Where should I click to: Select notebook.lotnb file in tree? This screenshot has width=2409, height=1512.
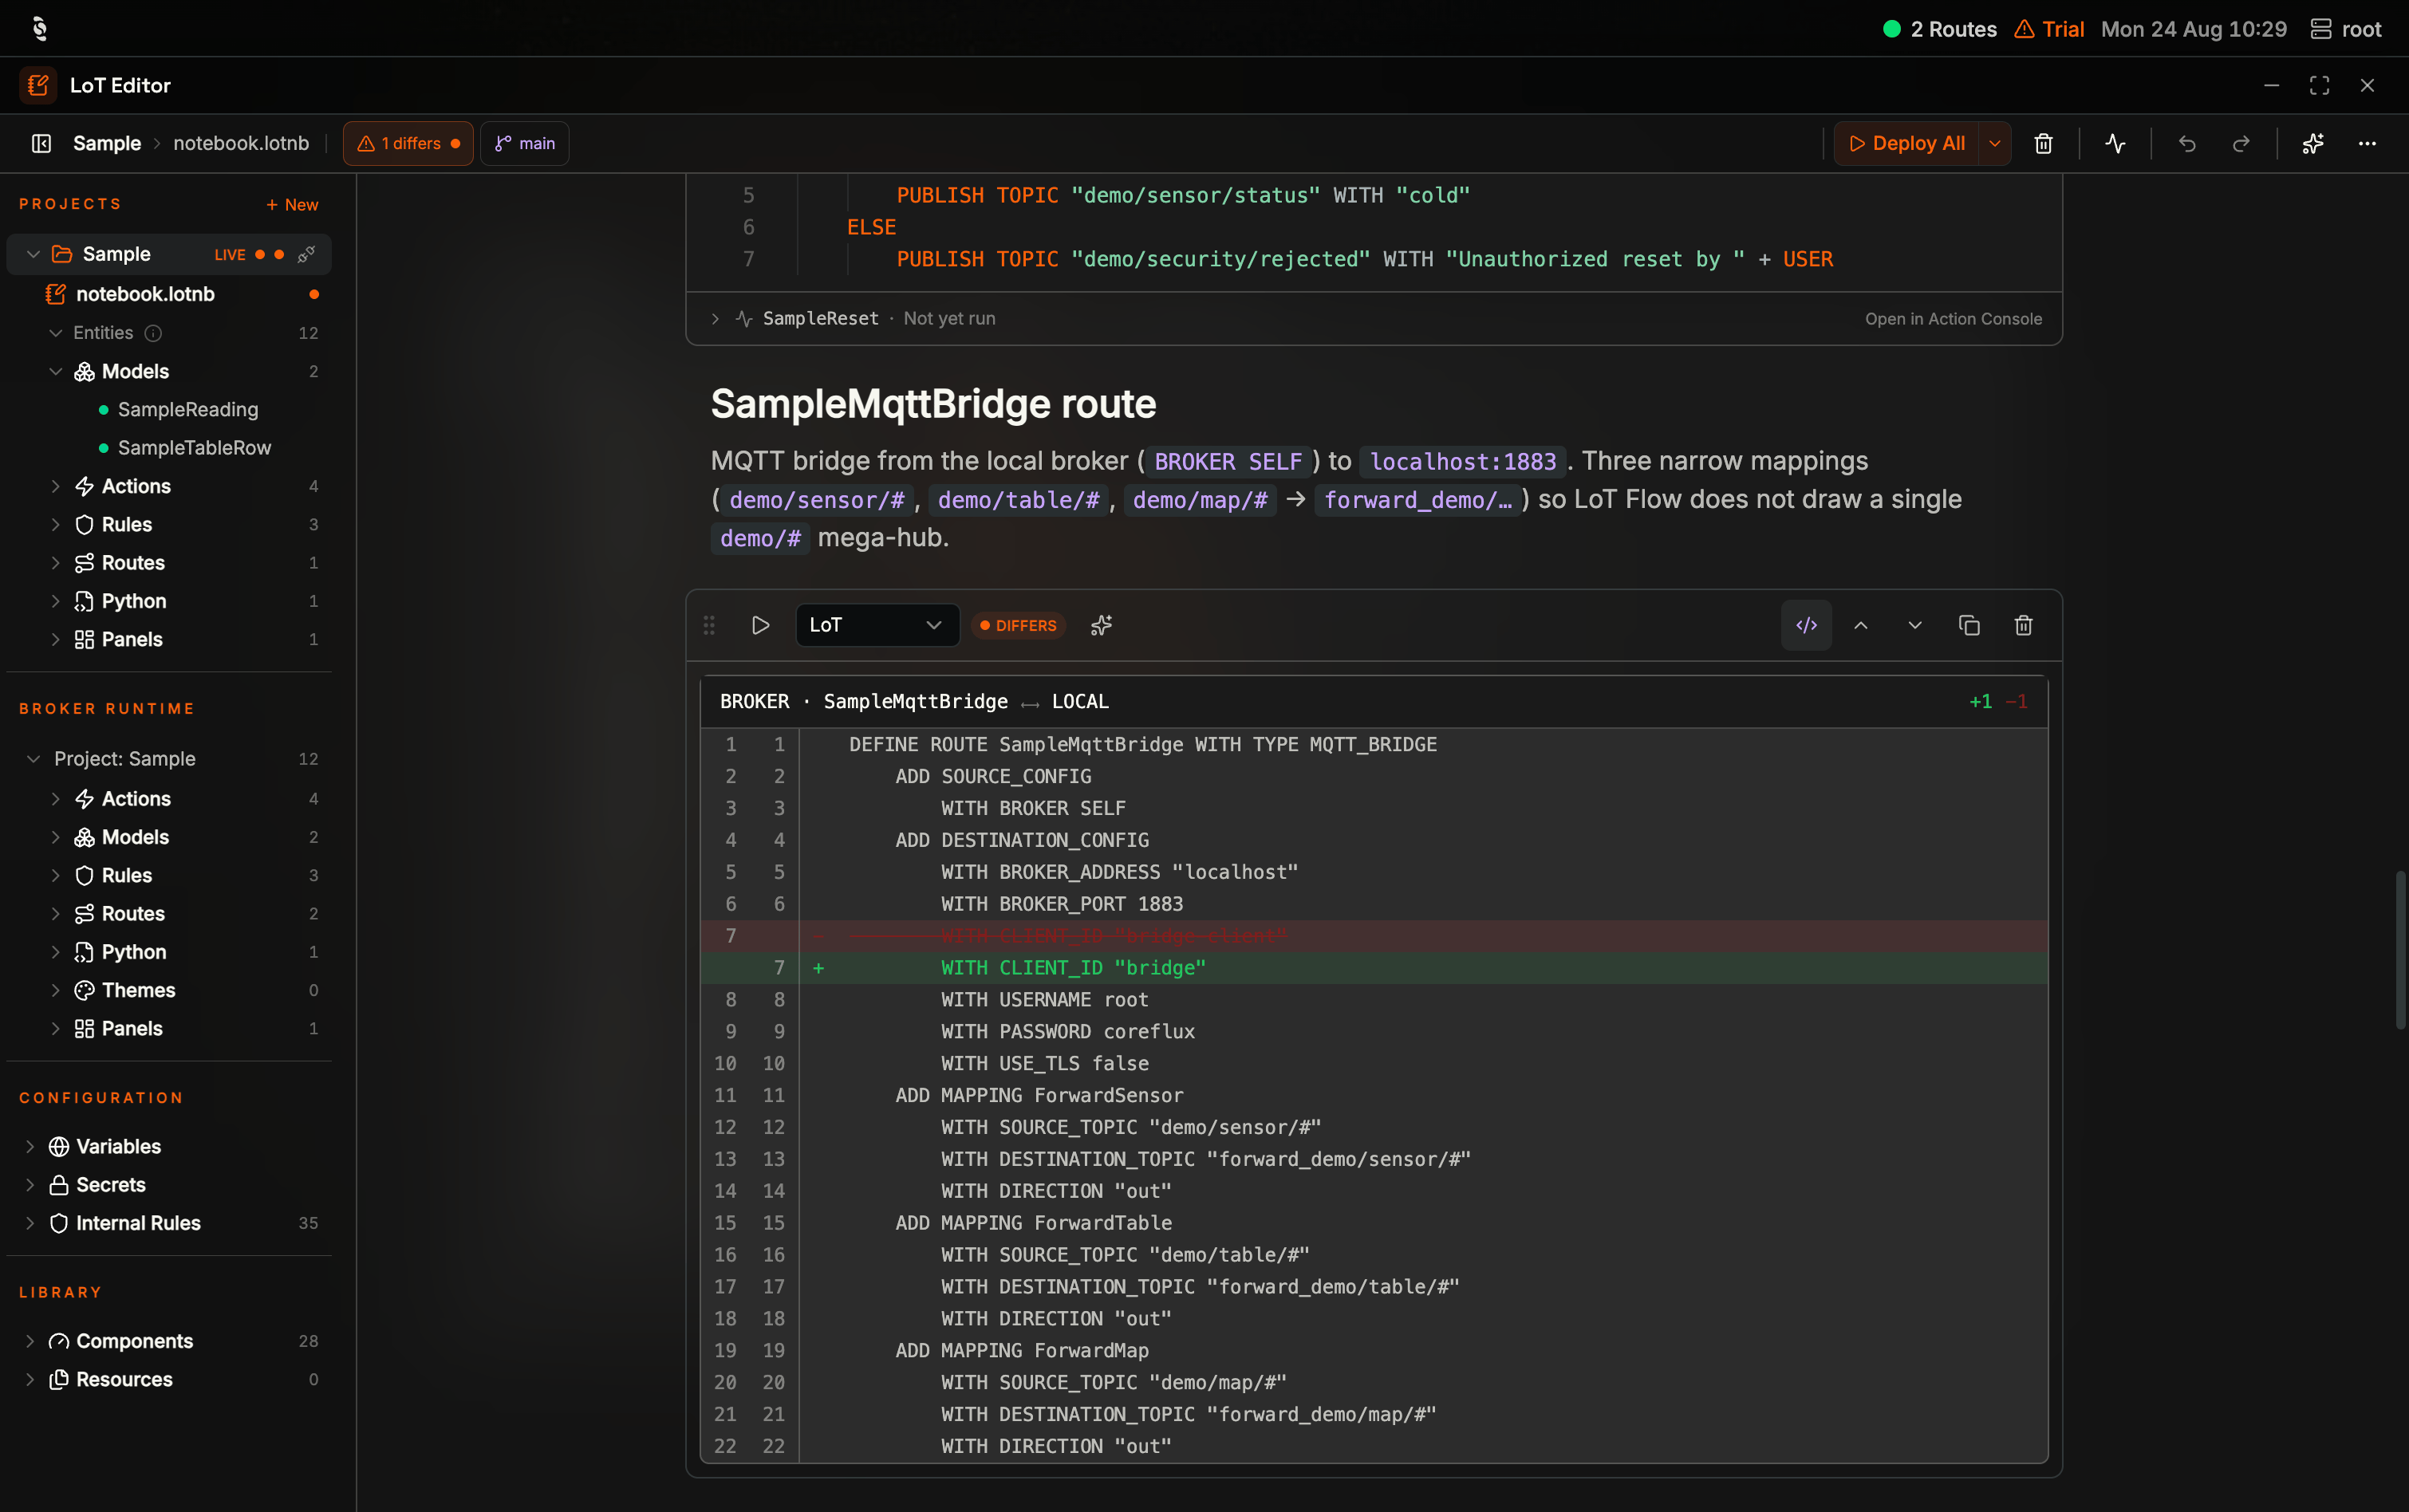tap(169, 294)
